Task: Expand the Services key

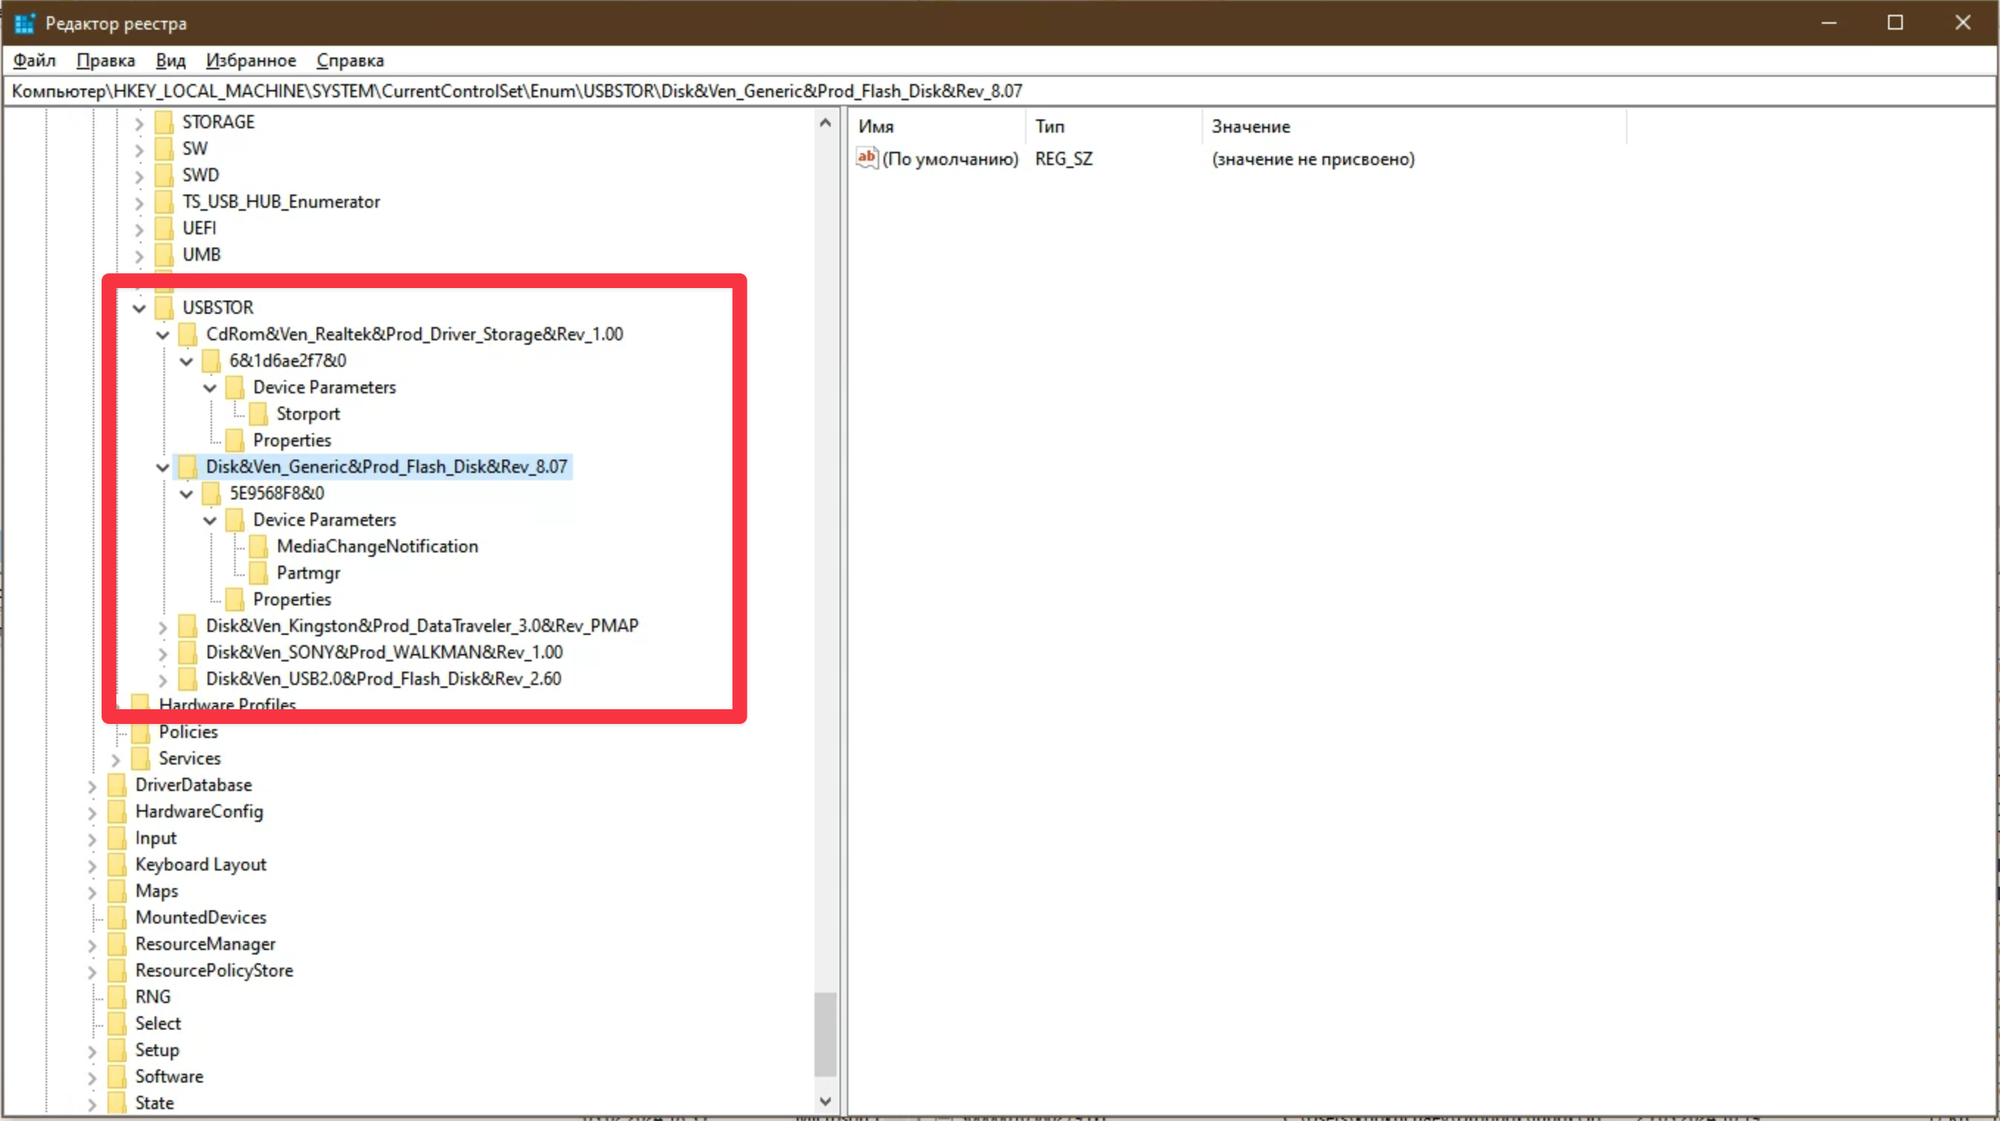Action: 116,759
